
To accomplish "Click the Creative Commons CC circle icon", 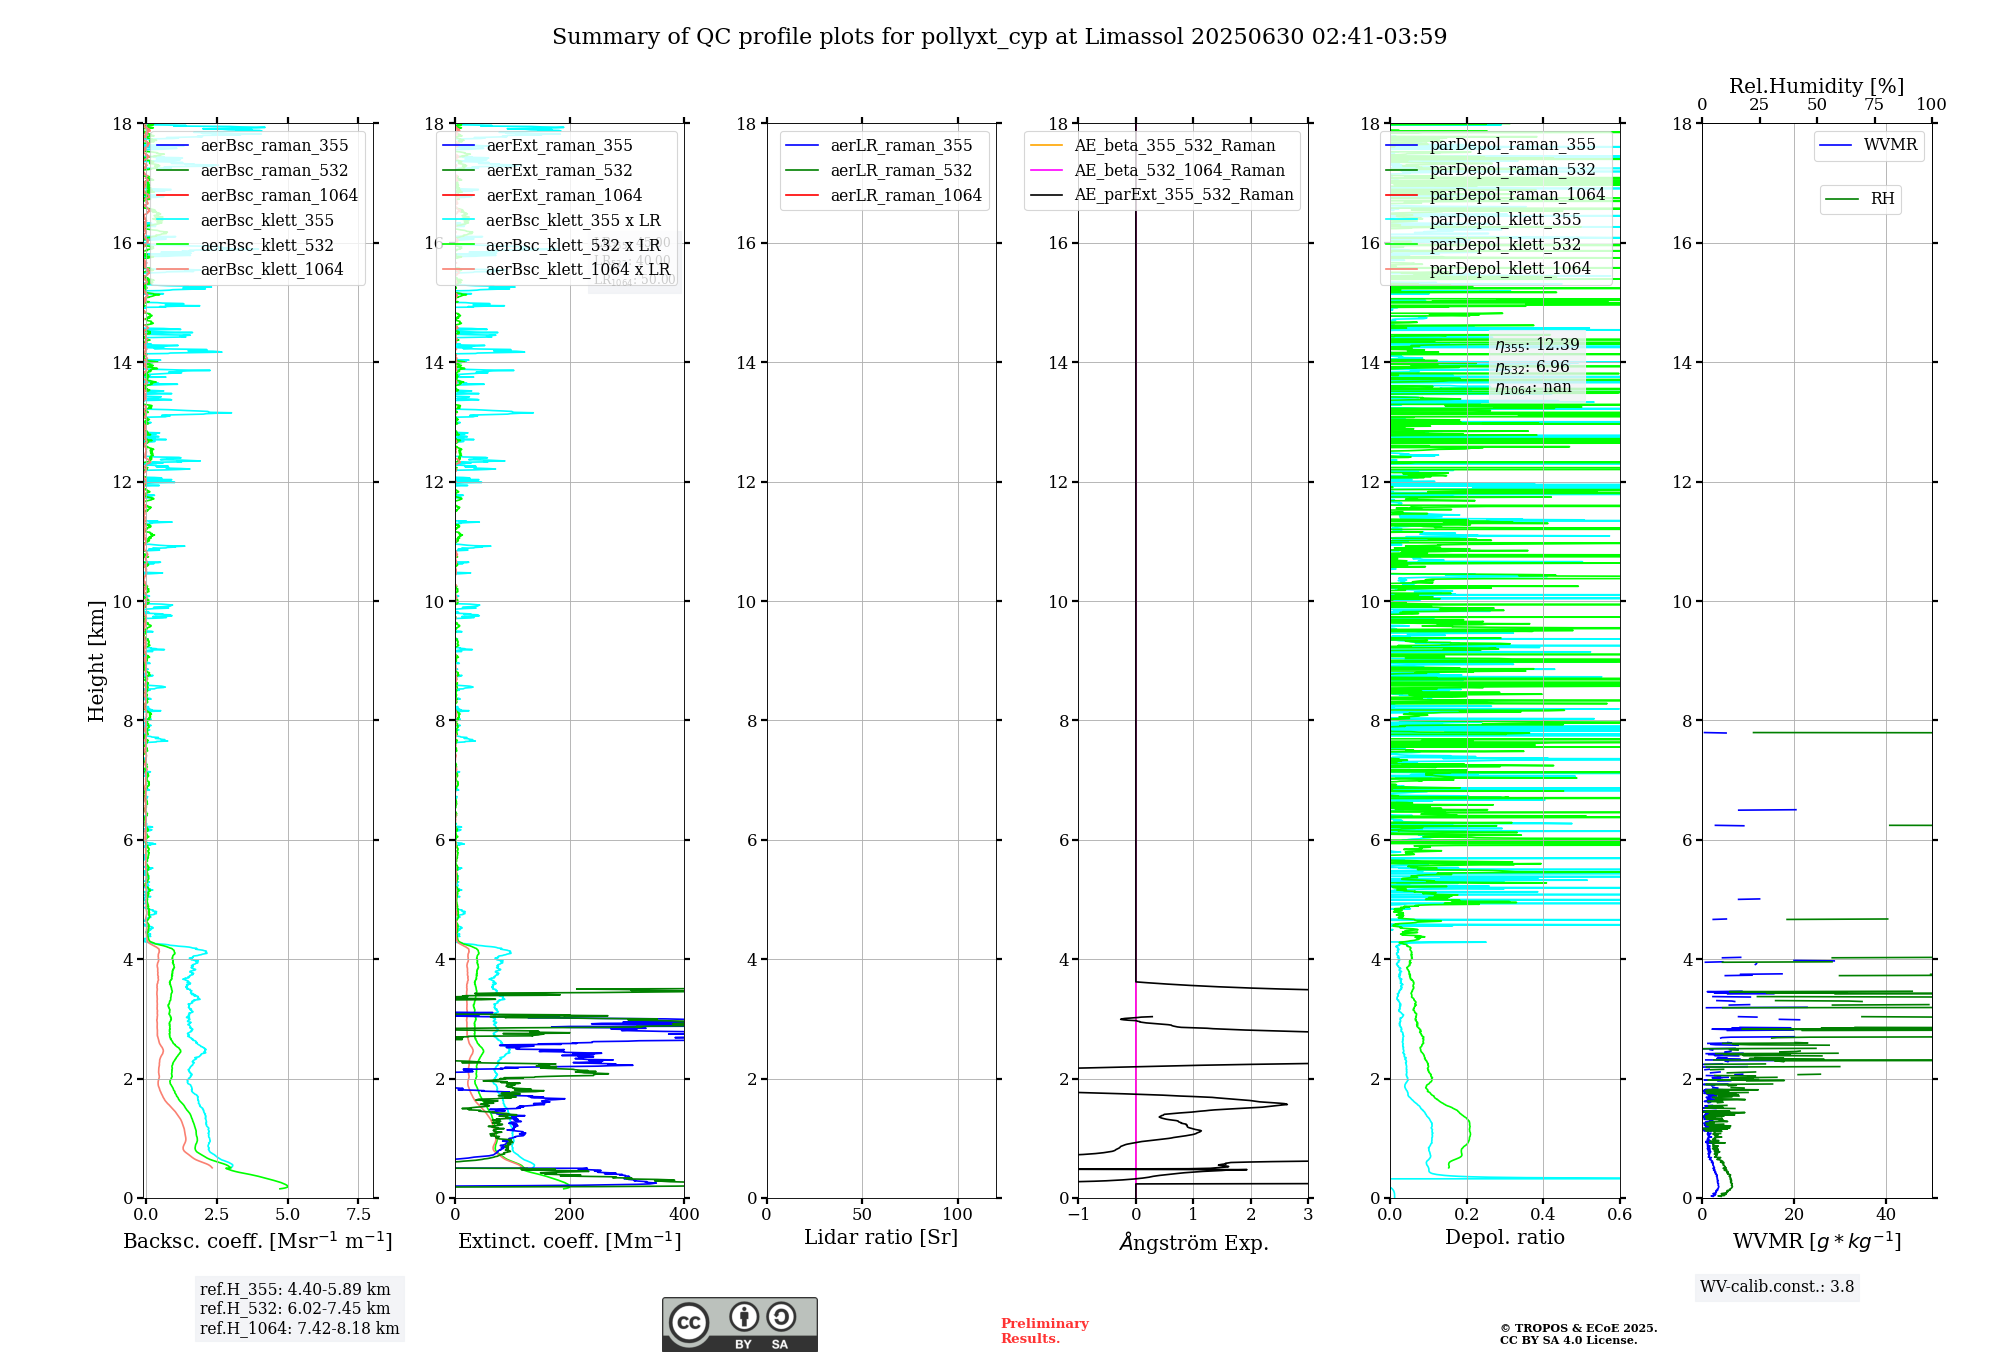I will pos(689,1322).
